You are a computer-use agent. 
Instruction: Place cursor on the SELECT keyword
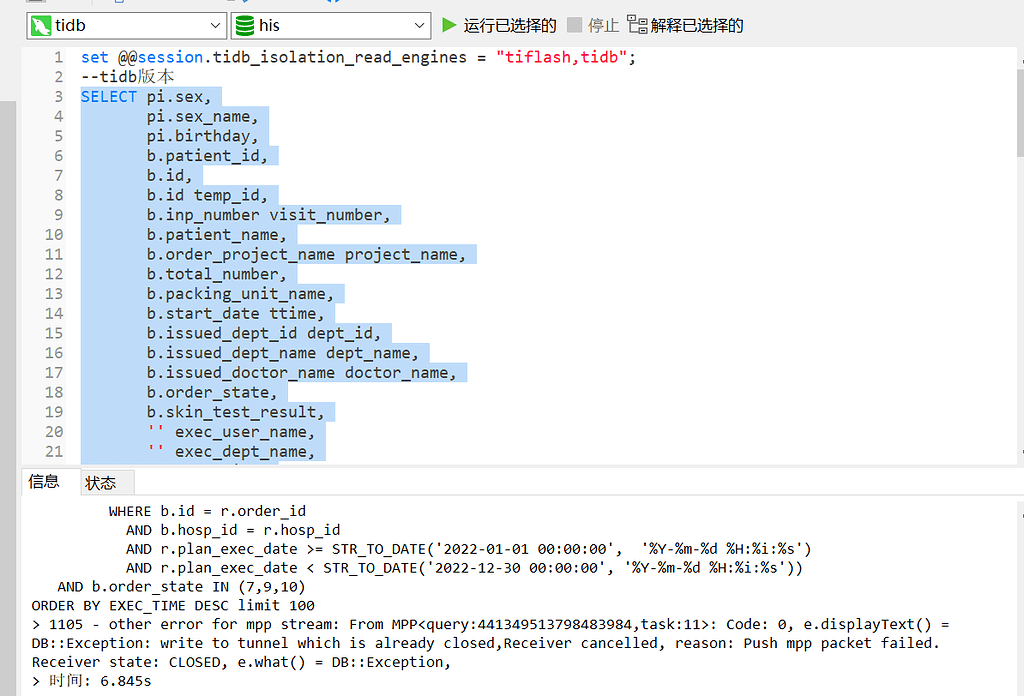pos(109,97)
